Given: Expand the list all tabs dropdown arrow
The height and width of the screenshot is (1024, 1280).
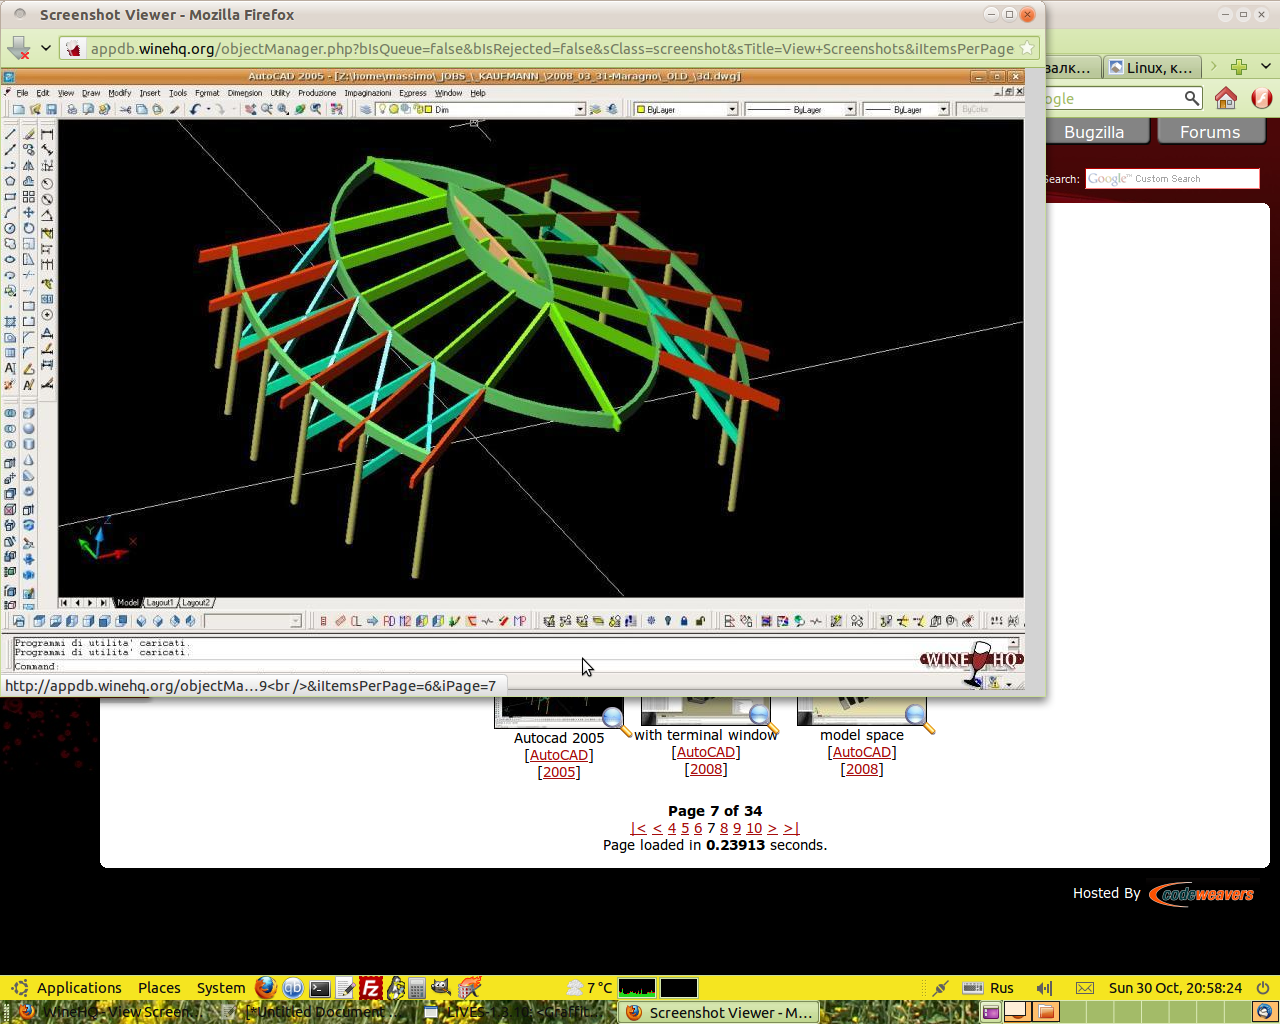Looking at the screenshot, I should [x=1265, y=67].
